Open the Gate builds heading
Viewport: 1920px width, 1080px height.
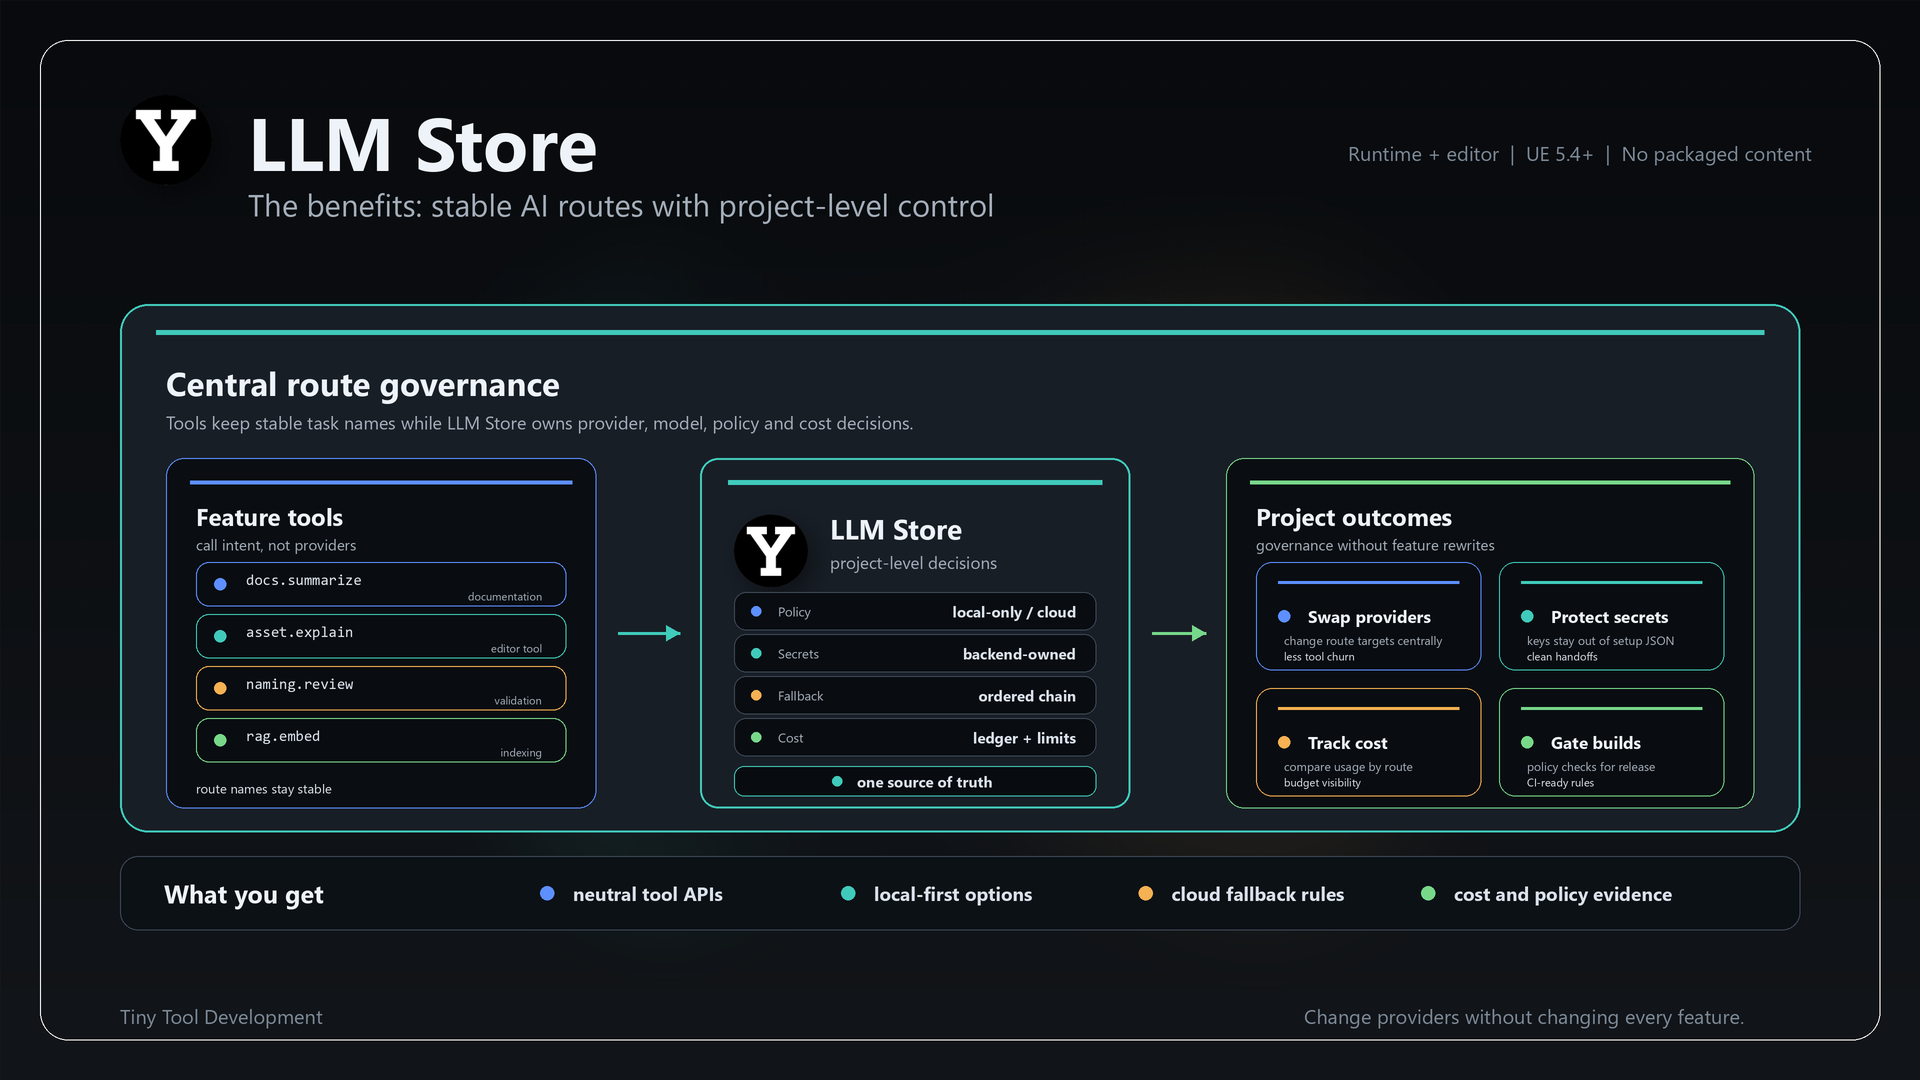pyautogui.click(x=1595, y=743)
